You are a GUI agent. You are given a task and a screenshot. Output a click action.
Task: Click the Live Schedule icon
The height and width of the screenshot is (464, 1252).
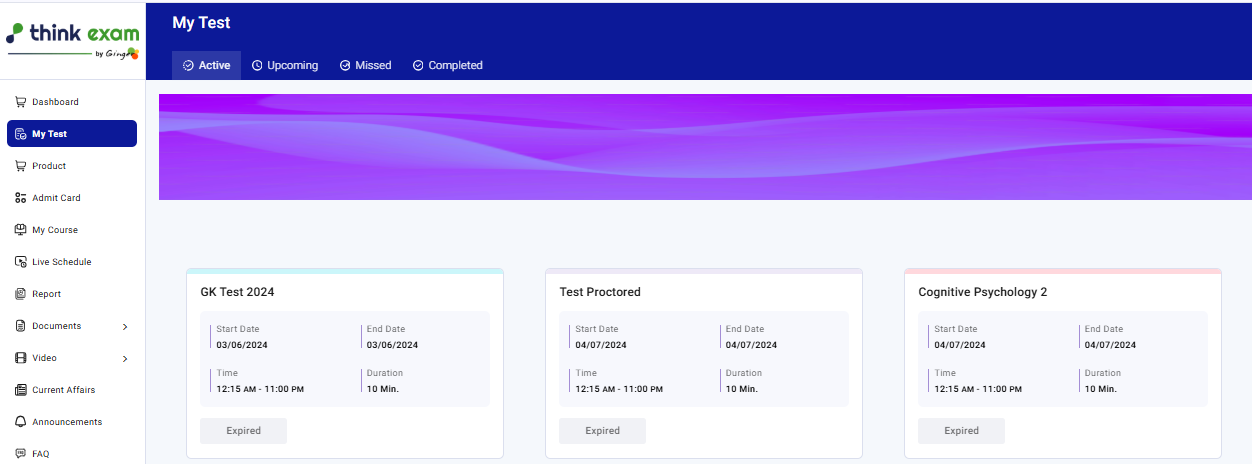coord(21,262)
